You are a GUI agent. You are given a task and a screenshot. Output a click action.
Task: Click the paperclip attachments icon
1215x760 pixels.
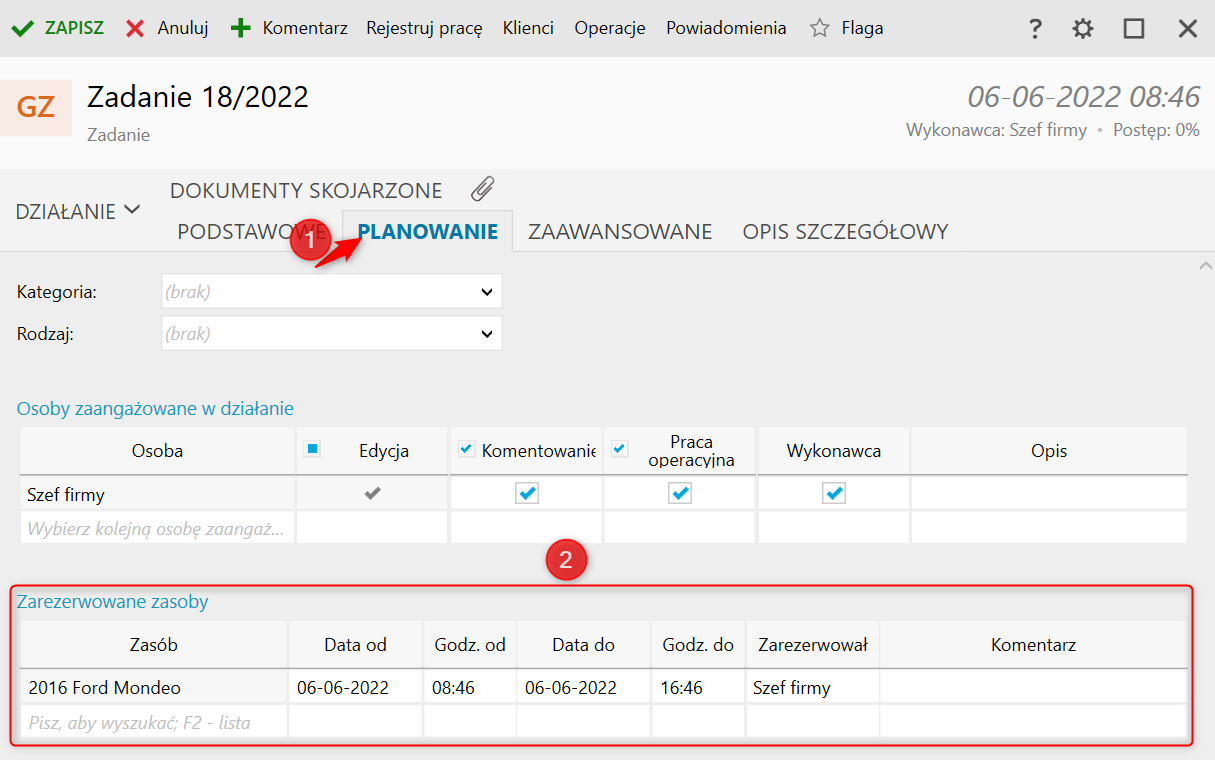483,188
